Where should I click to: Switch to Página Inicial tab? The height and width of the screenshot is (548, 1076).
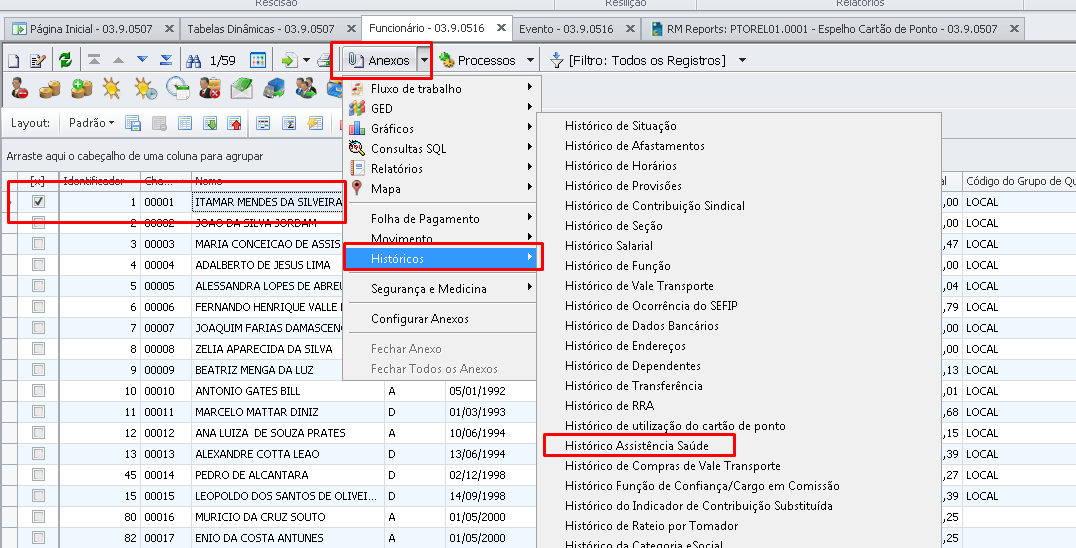pos(91,29)
